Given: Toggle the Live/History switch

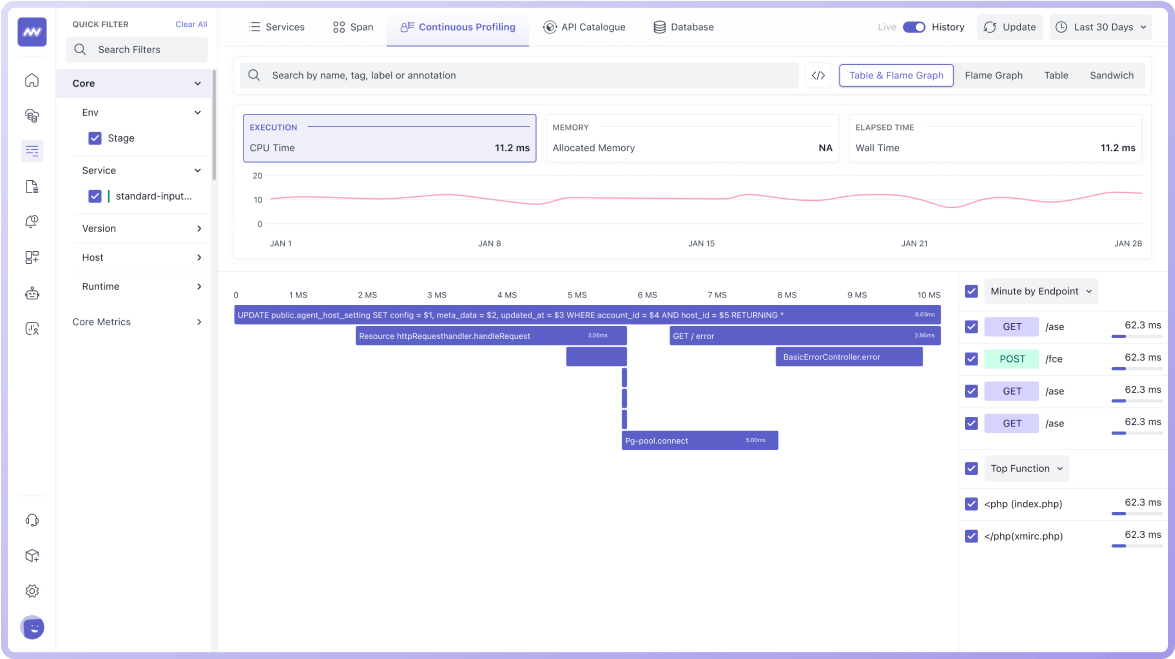Looking at the screenshot, I should pos(913,27).
